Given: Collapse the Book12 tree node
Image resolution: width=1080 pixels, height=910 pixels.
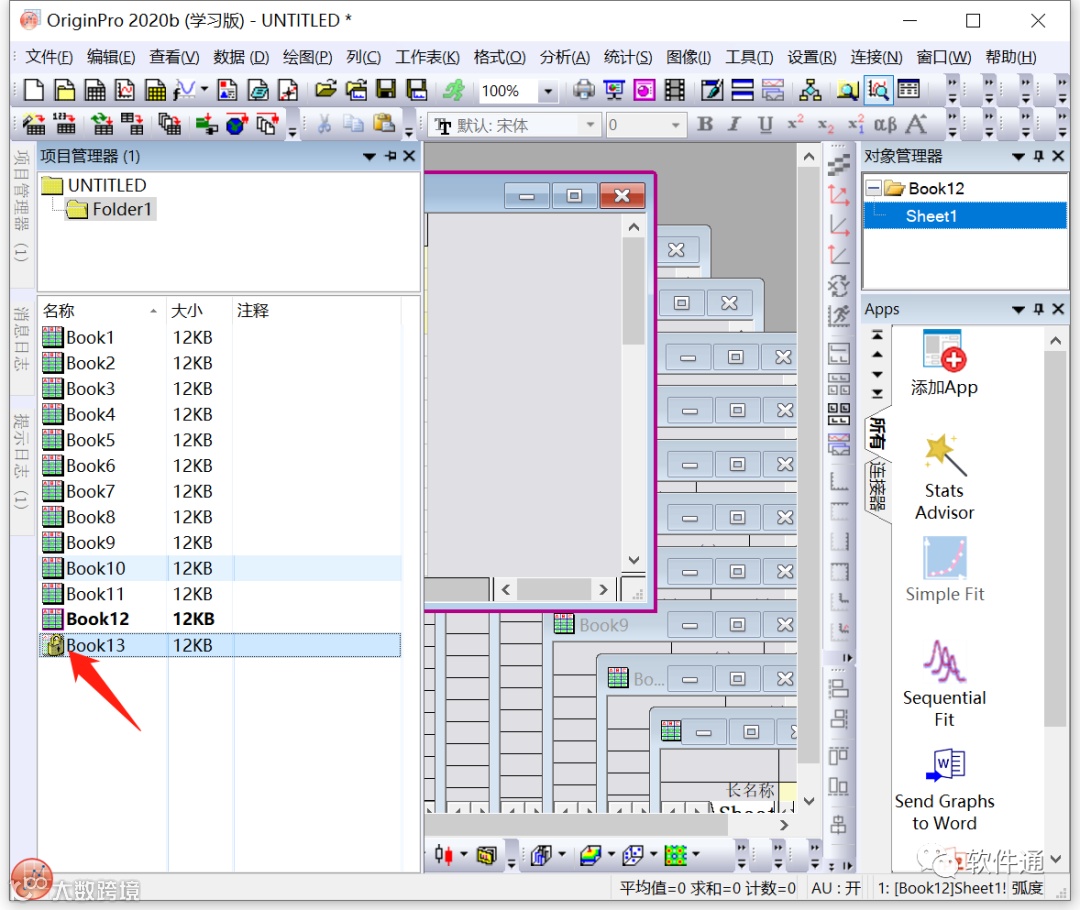Looking at the screenshot, I should pyautogui.click(x=873, y=187).
